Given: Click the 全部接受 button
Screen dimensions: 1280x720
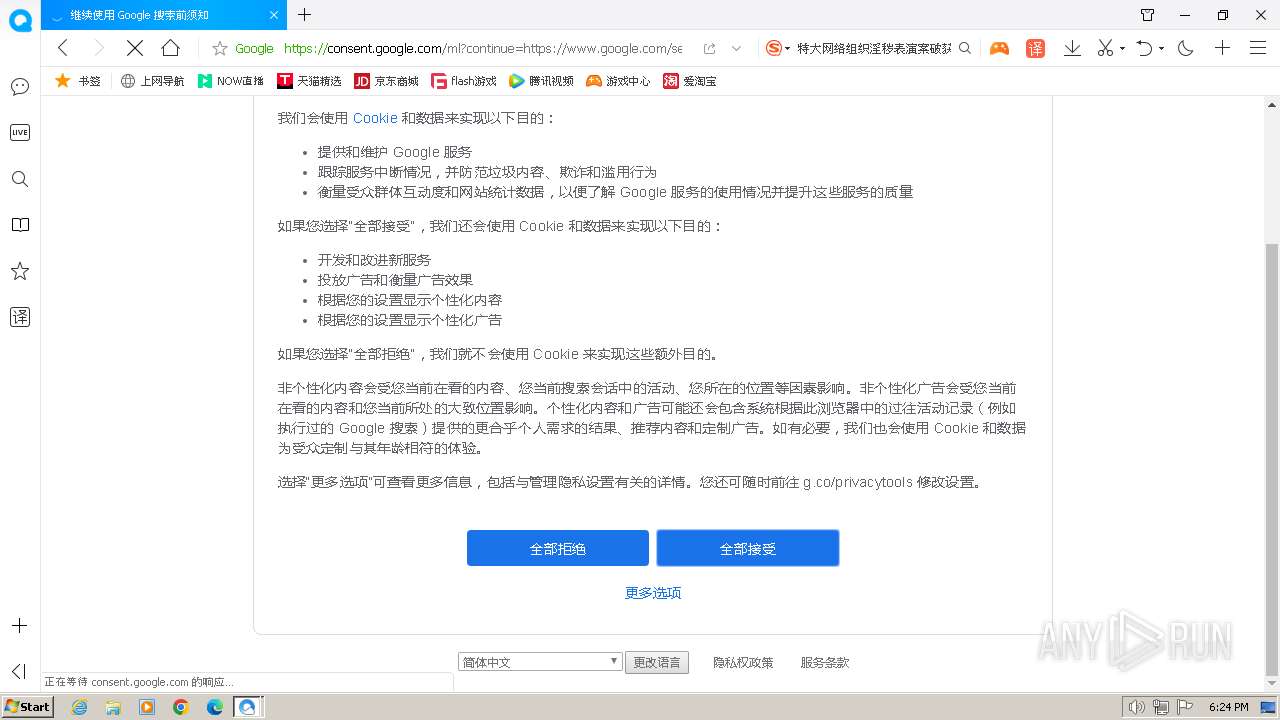Looking at the screenshot, I should click(x=748, y=548).
